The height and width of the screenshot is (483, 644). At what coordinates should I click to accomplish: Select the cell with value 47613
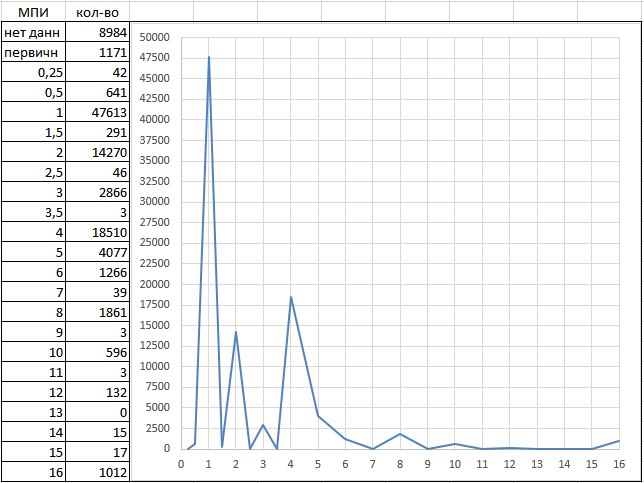(x=98, y=112)
